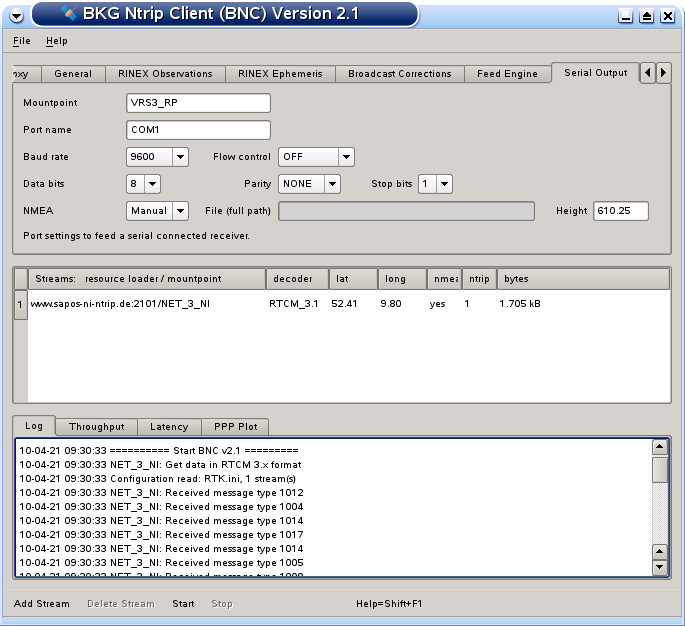Show the PPP Plot tab
Viewport: 685px width, 626px height.
(234, 427)
